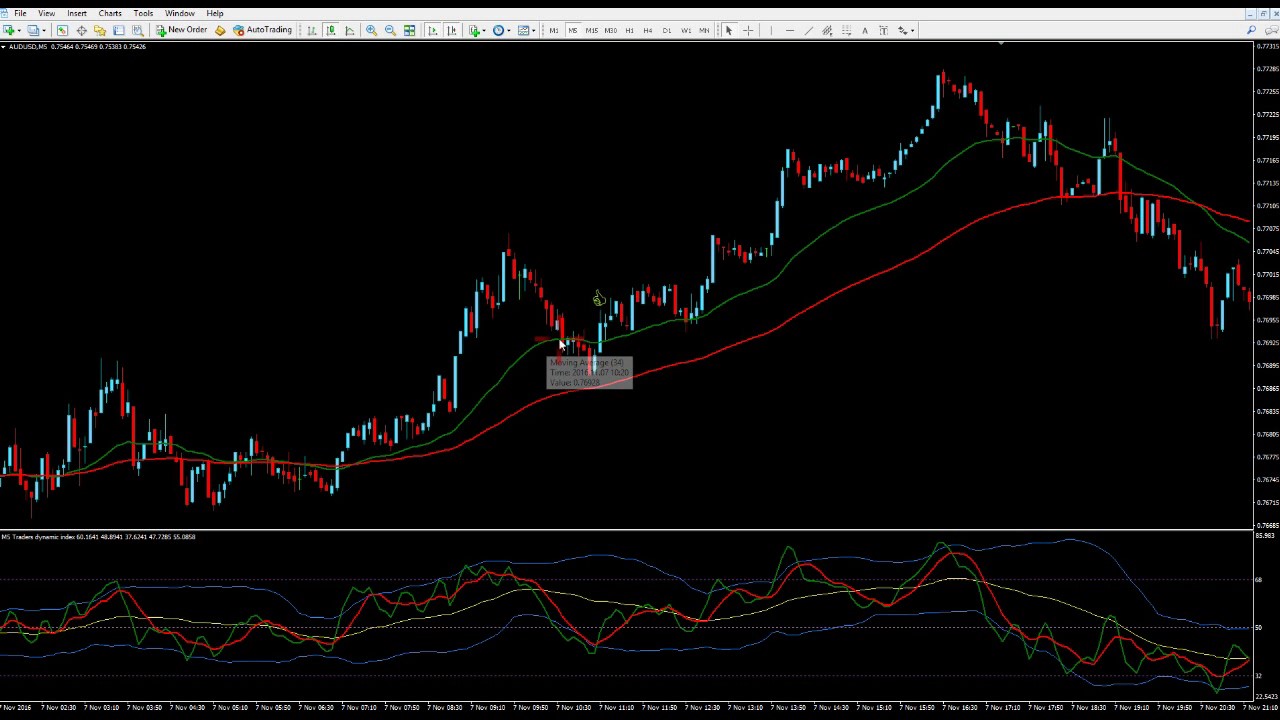
Task: Click the 68 level on indicator scale
Action: [1258, 580]
